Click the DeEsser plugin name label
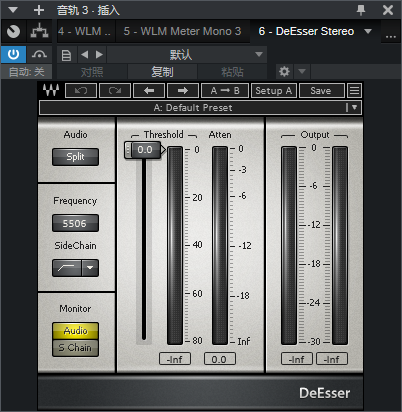This screenshot has height=412, width=402. pyautogui.click(x=324, y=393)
